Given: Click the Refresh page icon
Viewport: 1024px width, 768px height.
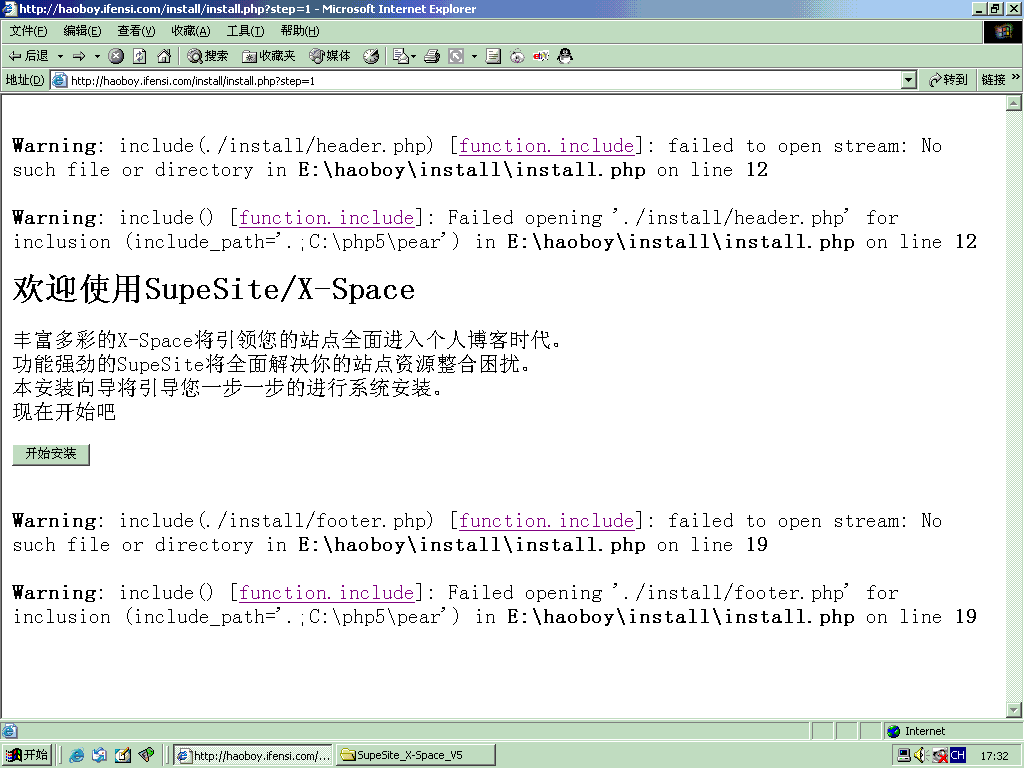Looking at the screenshot, I should pos(140,56).
